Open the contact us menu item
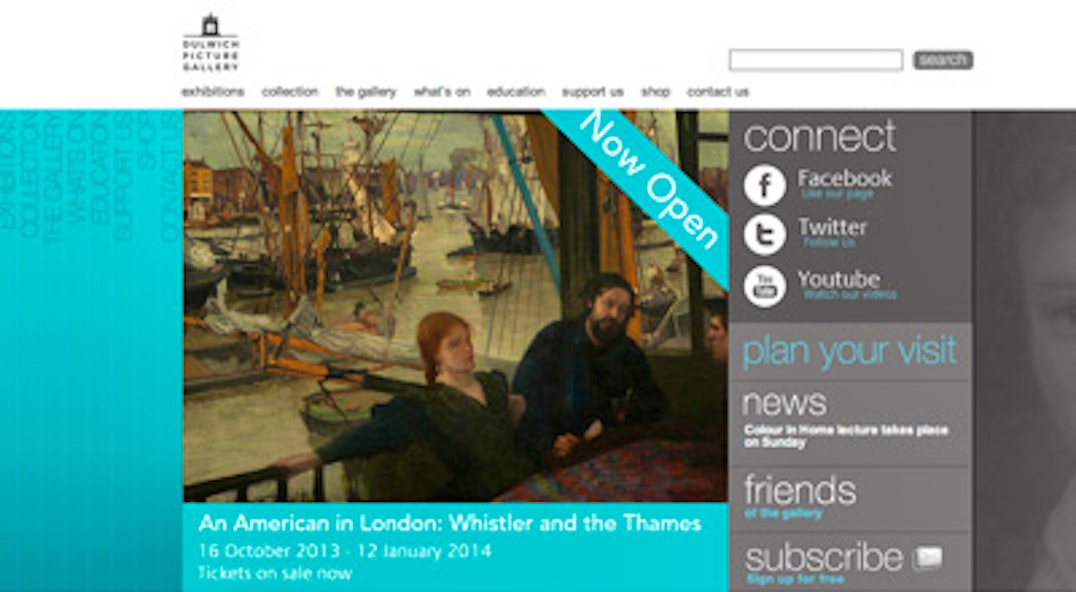The image size is (1076, 592). [x=718, y=92]
